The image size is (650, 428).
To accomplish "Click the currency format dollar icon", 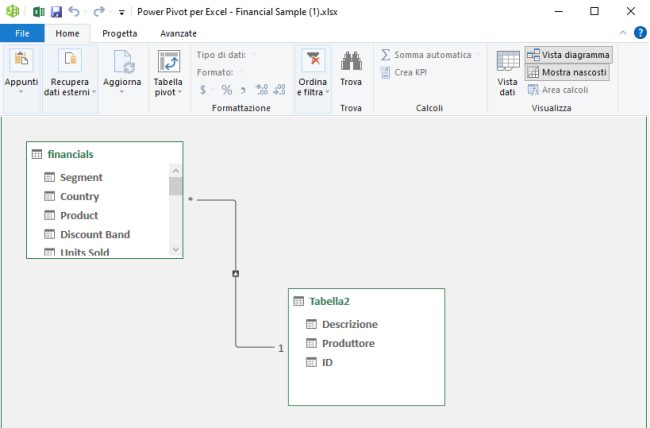I will (x=203, y=90).
